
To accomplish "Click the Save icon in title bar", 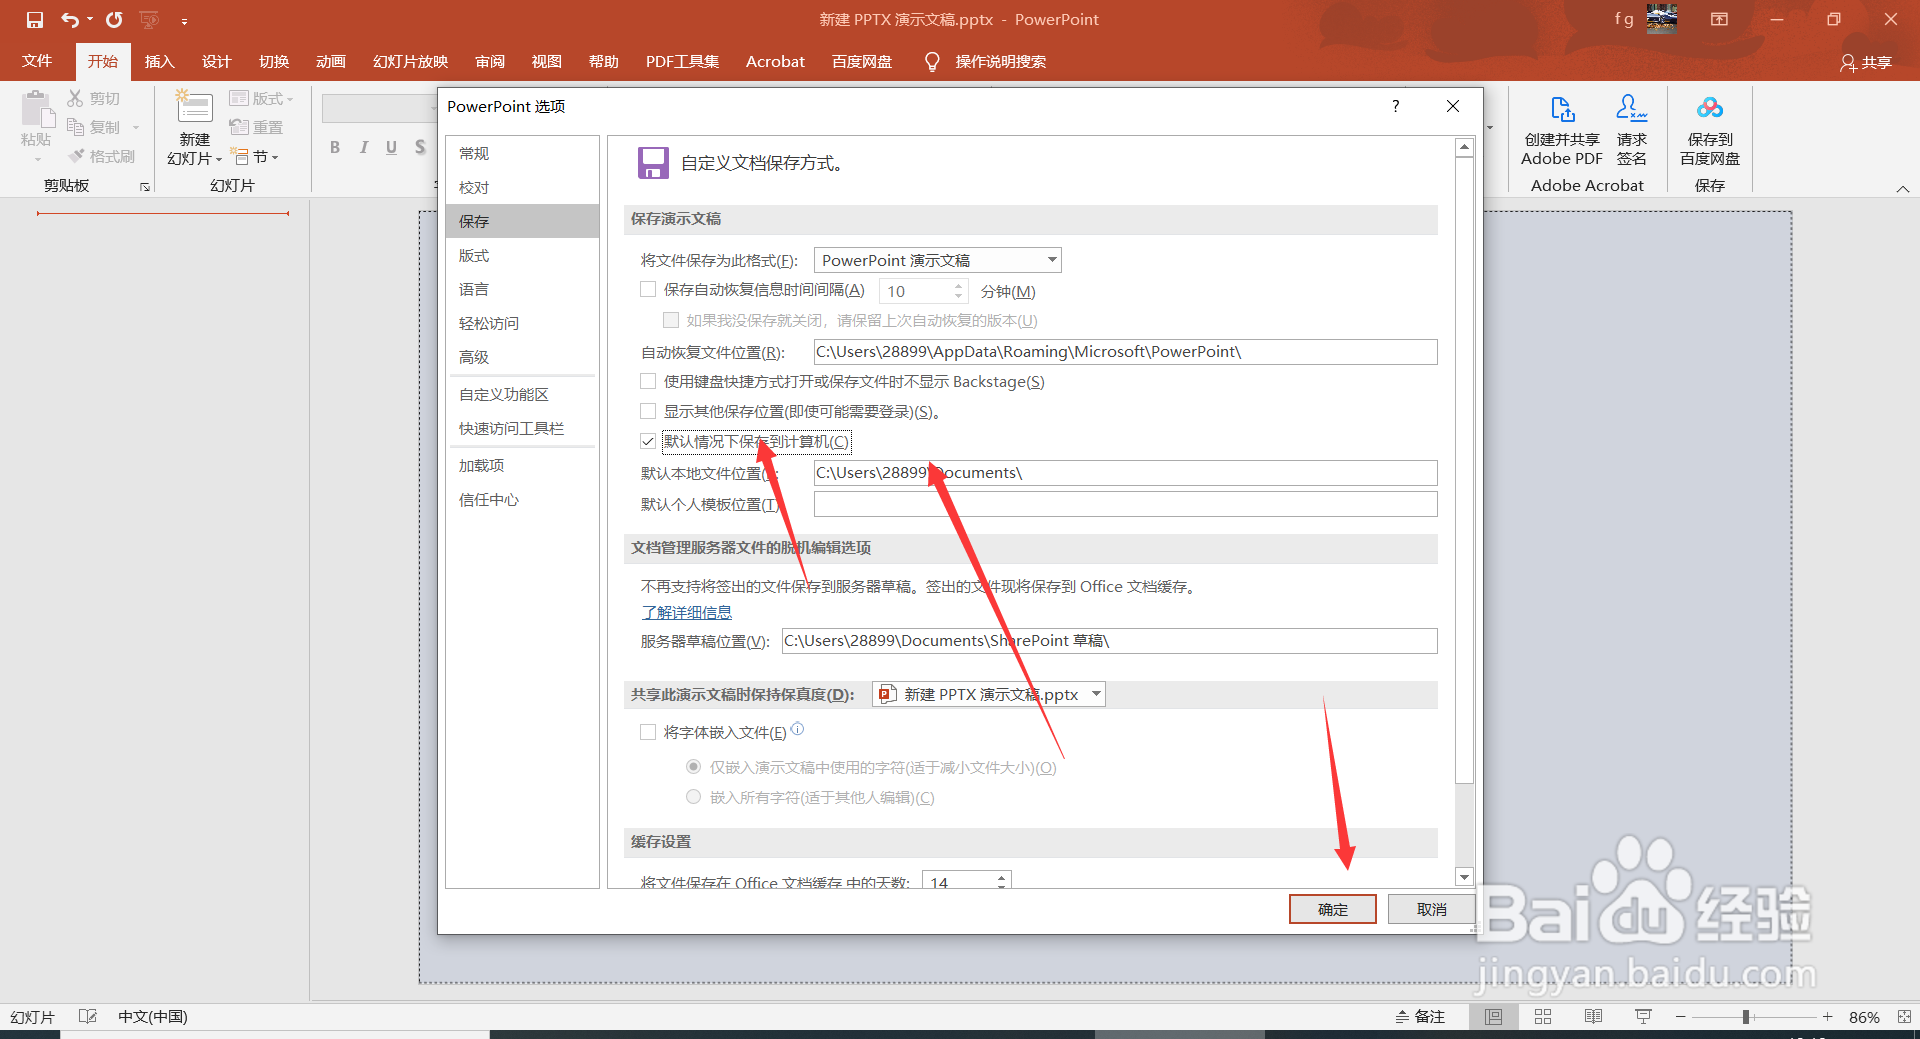I will pos(35,20).
